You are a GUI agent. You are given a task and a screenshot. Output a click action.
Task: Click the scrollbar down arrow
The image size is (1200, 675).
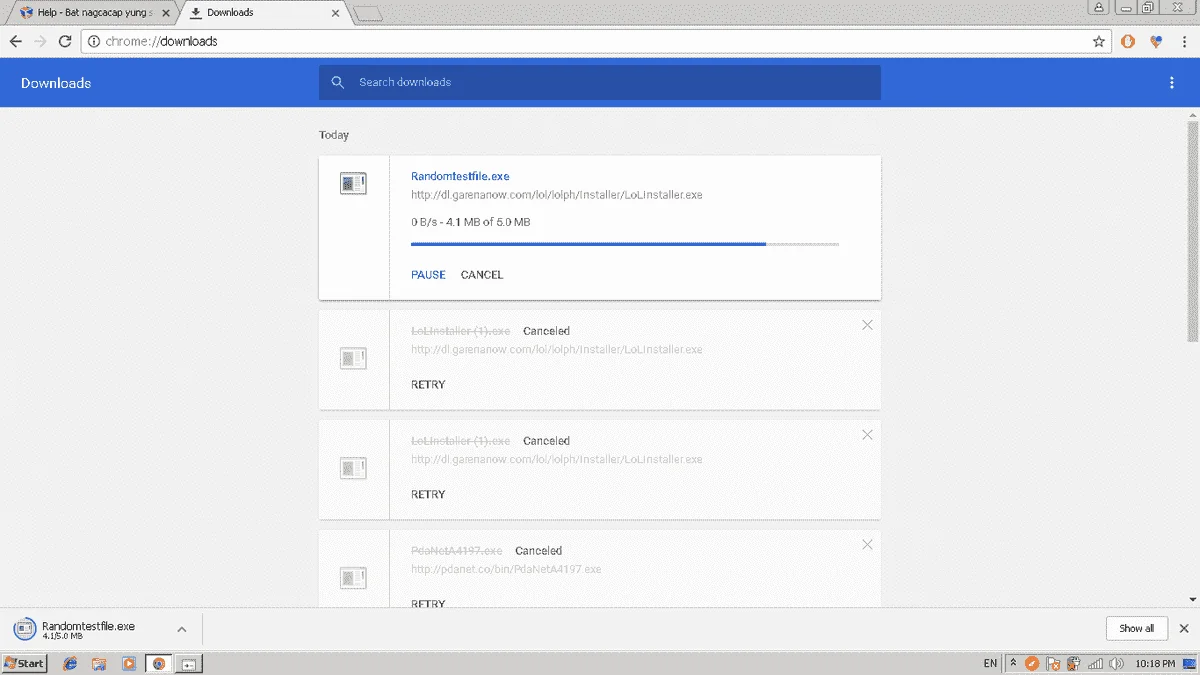pos(1192,600)
